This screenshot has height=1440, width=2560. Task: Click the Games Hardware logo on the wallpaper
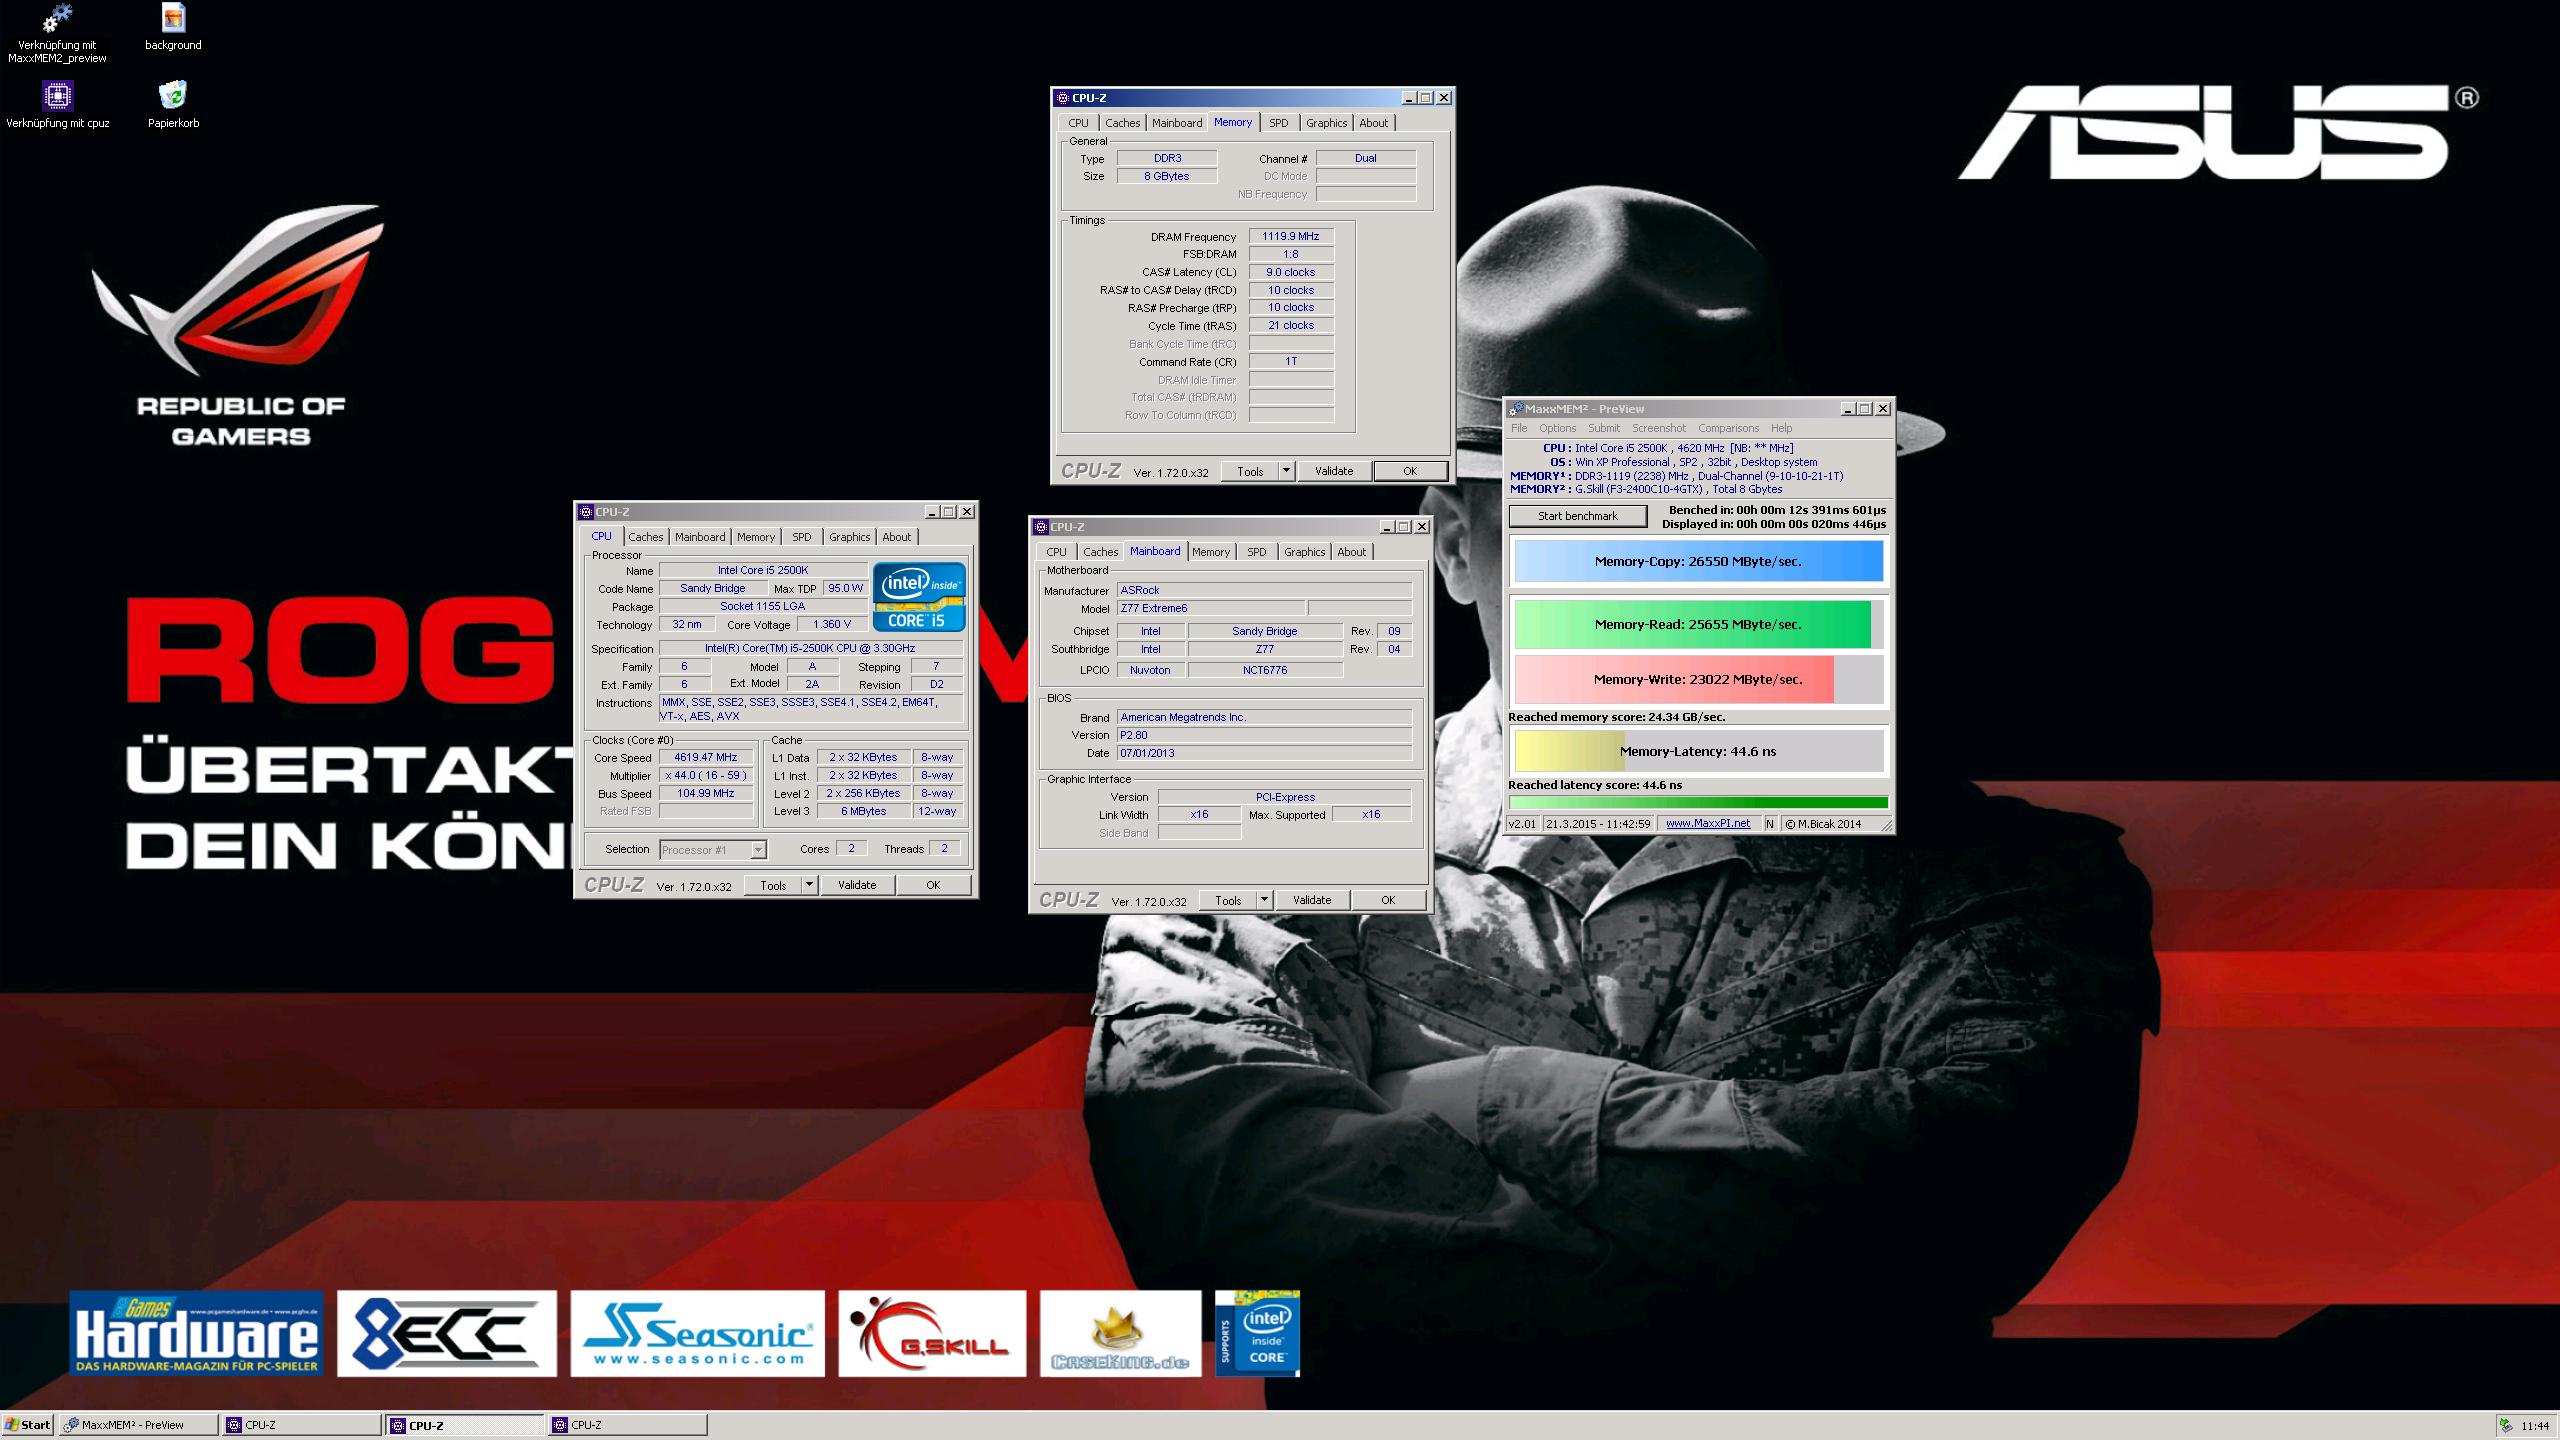(x=196, y=1333)
